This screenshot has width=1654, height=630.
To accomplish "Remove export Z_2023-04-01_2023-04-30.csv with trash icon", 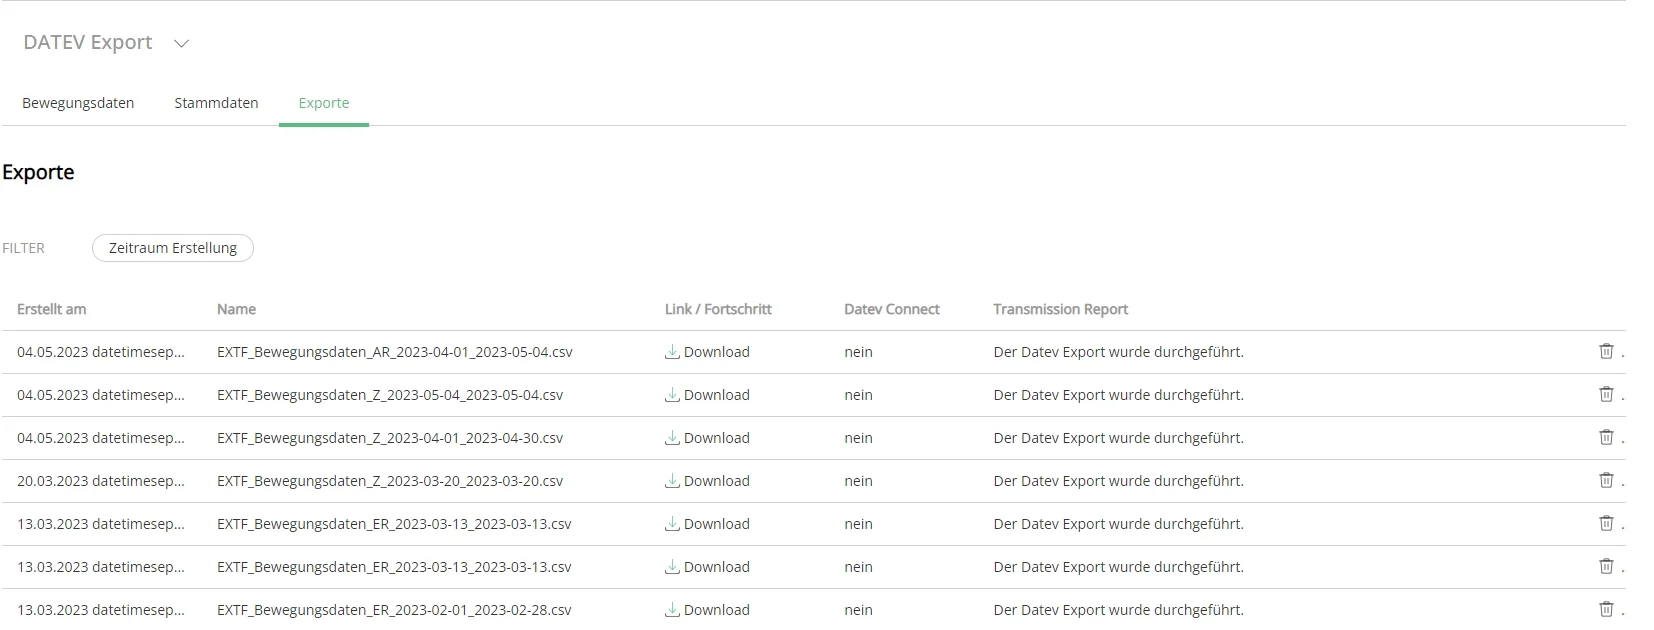I will 1606,437.
